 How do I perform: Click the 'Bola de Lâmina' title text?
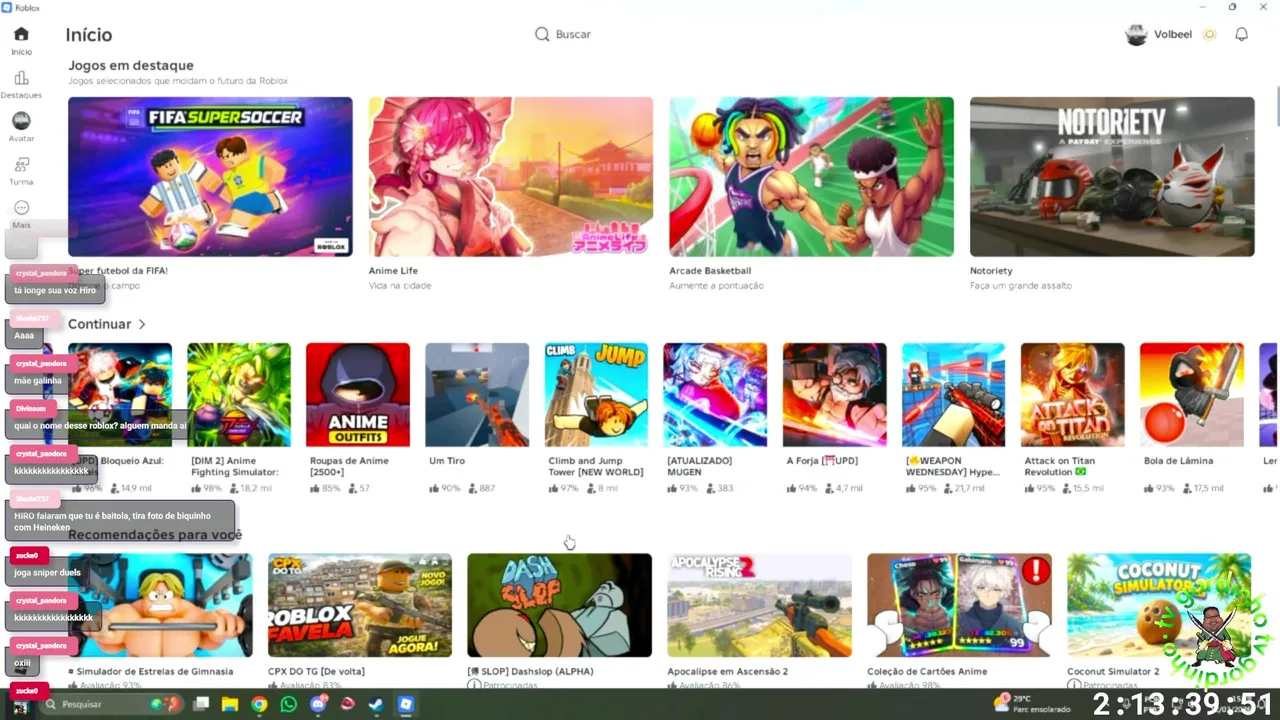(1178, 461)
